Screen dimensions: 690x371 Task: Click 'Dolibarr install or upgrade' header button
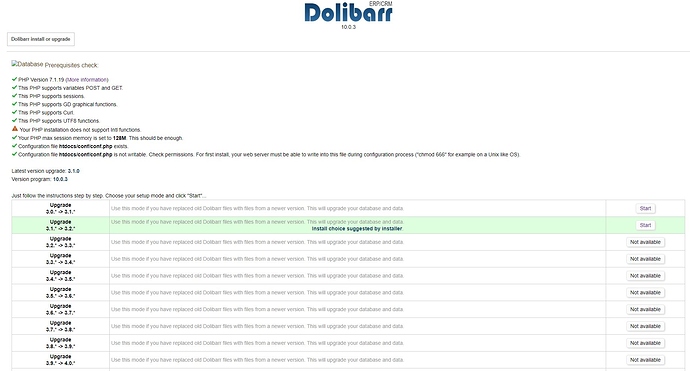click(x=40, y=39)
